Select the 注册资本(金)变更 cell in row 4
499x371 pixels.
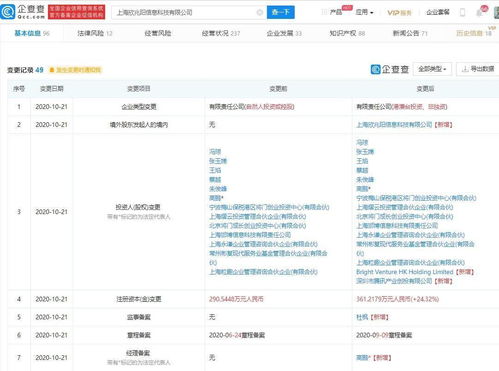click(x=139, y=299)
